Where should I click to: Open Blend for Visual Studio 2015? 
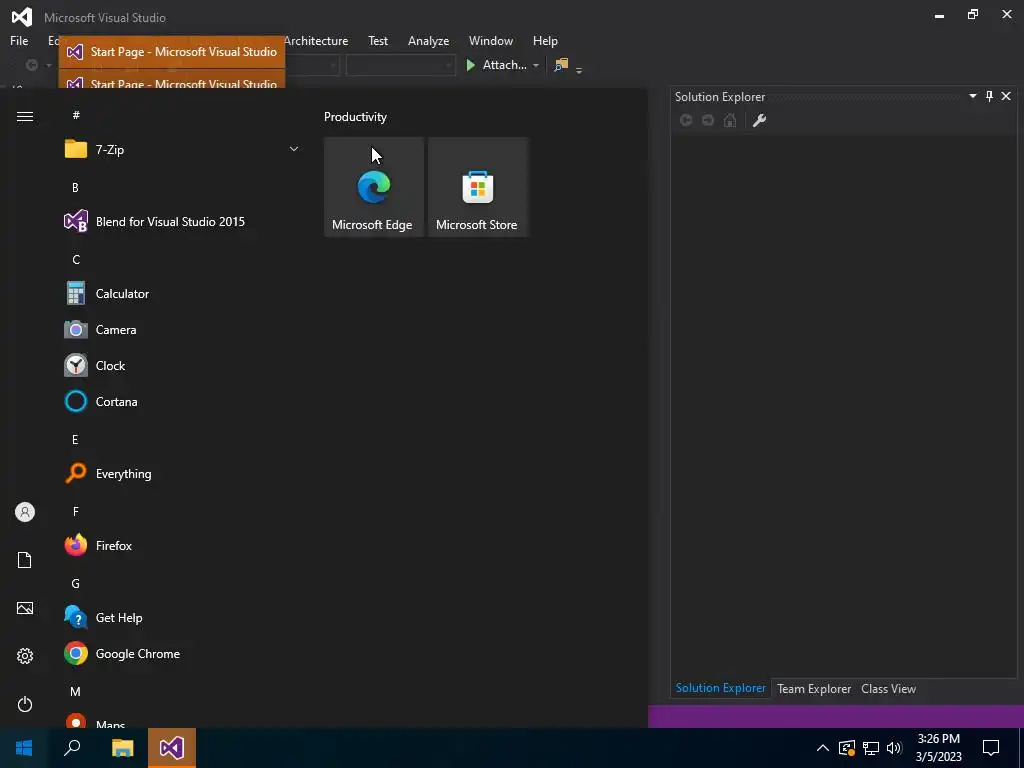point(183,221)
